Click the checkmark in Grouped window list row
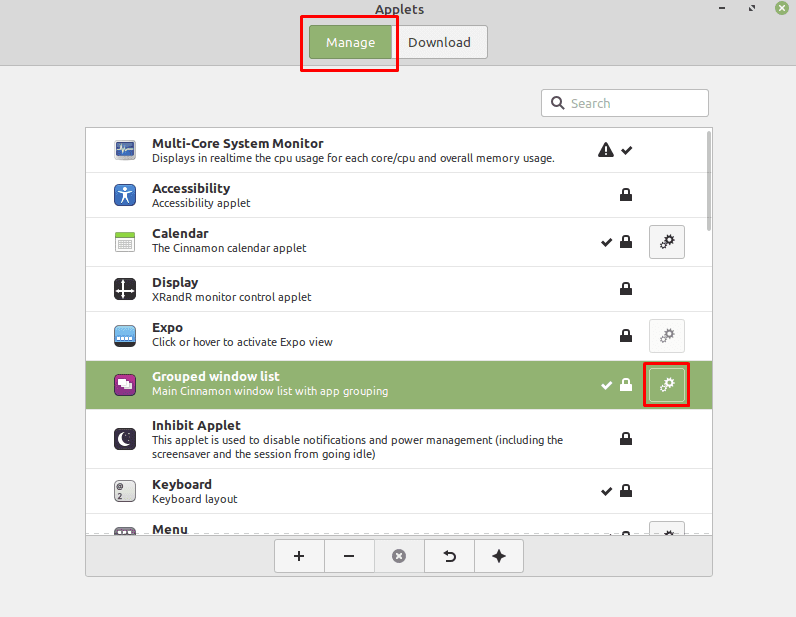 [x=606, y=385]
